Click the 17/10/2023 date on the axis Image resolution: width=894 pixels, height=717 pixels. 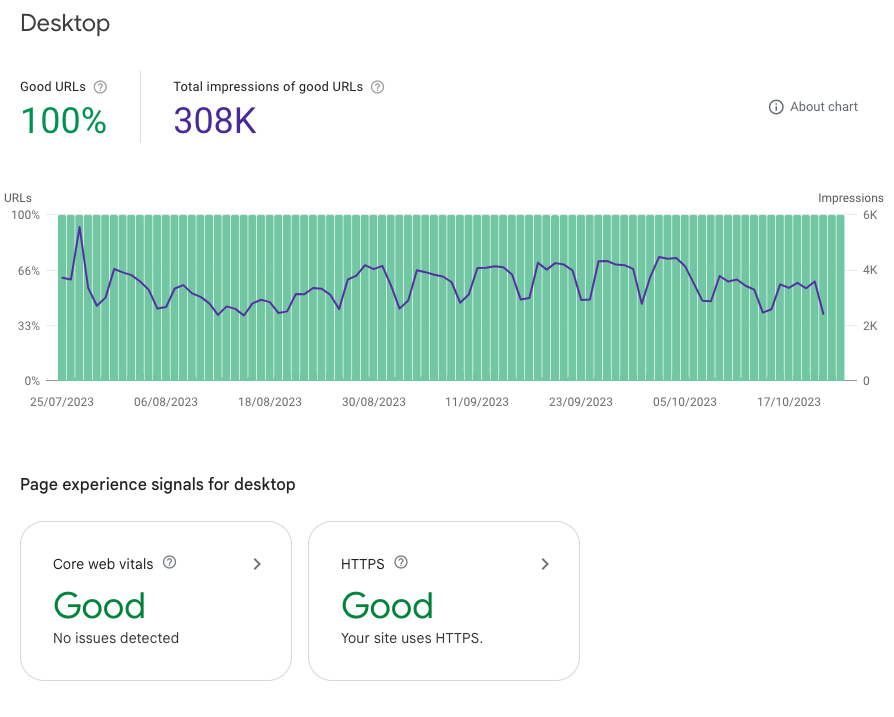coord(789,402)
